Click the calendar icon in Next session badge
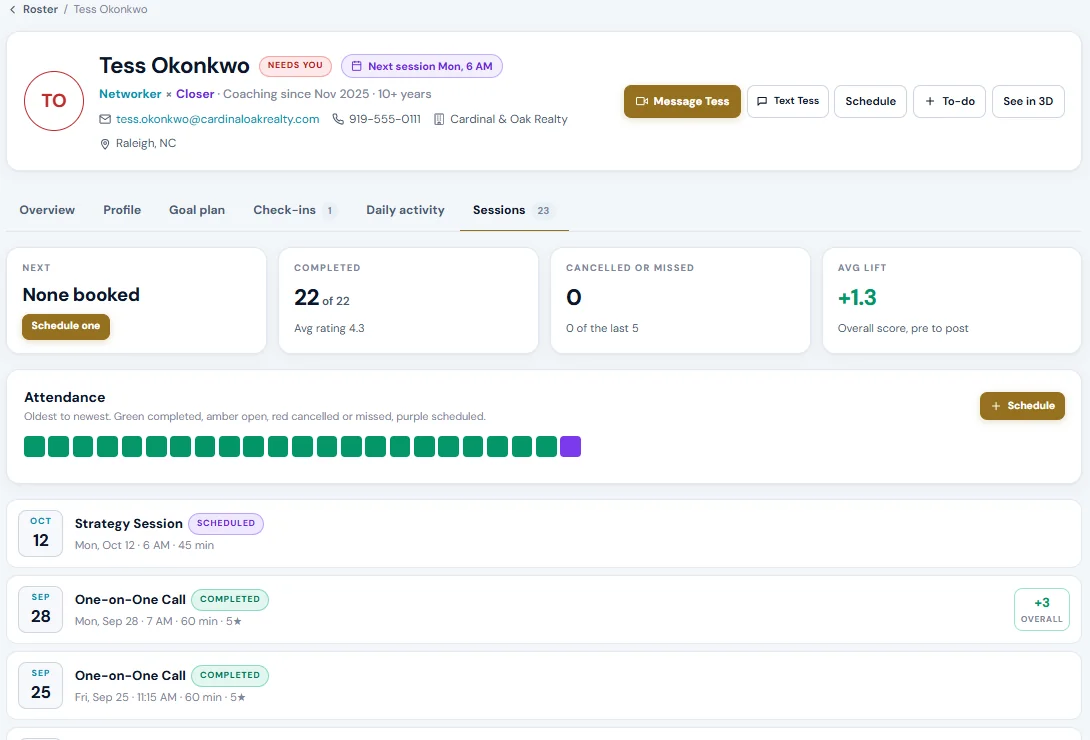The height and width of the screenshot is (740, 1090). pyautogui.click(x=357, y=67)
